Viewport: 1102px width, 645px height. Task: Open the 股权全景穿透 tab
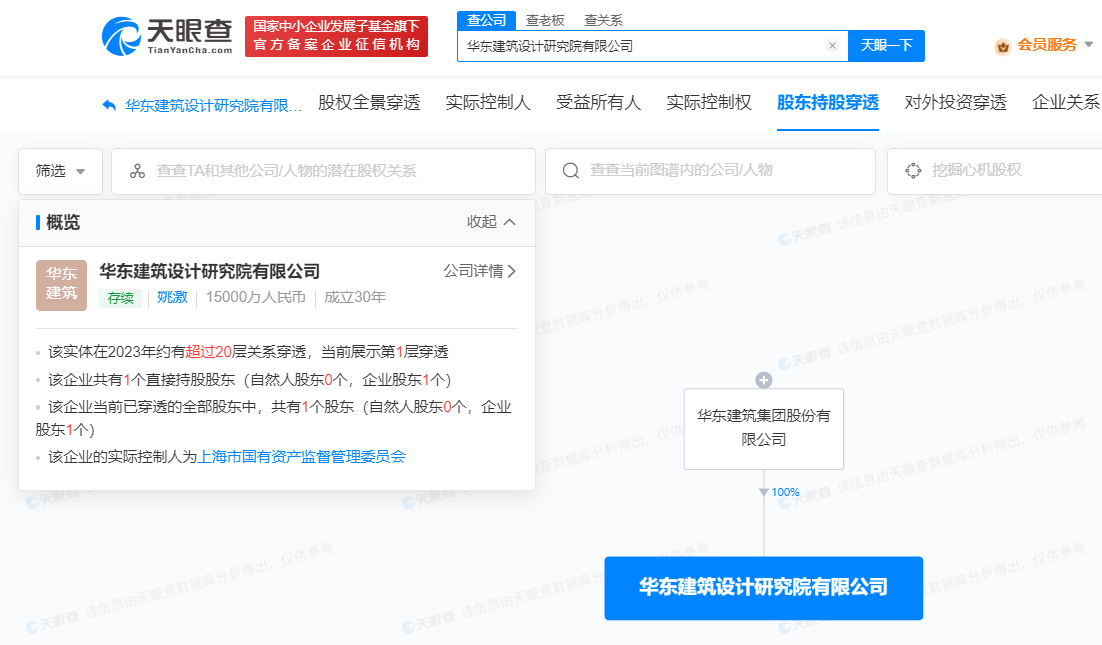tap(369, 102)
